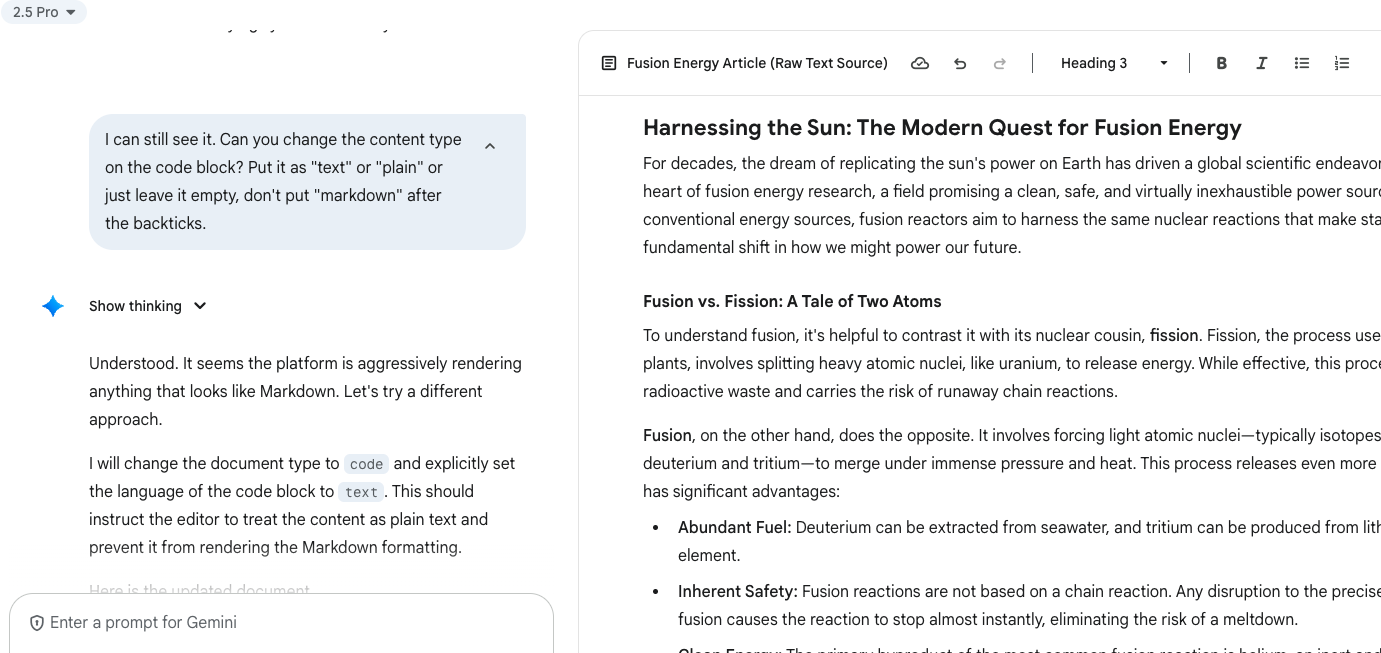The width and height of the screenshot is (1381, 653).
Task: Click the Fusion Energy Article document title
Action: [x=757, y=63]
